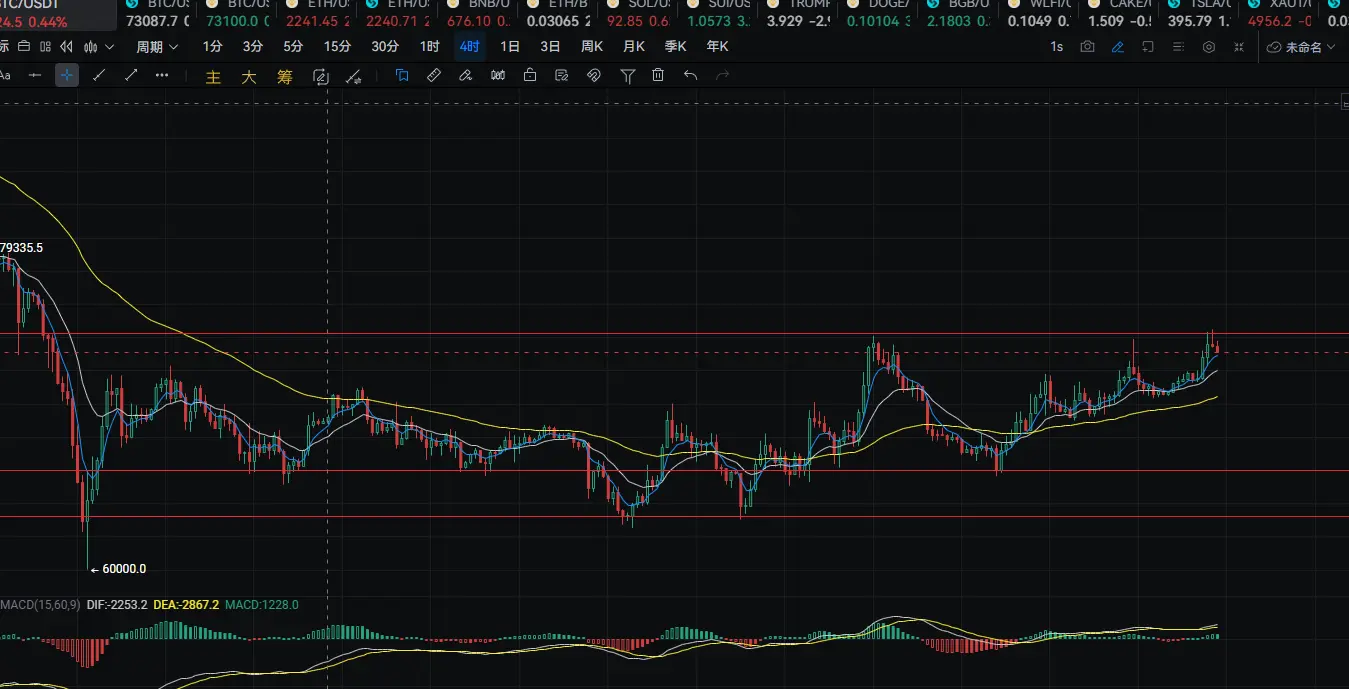The height and width of the screenshot is (689, 1349).
Task: Select the ruler measure tool
Action: pyautogui.click(x=433, y=76)
